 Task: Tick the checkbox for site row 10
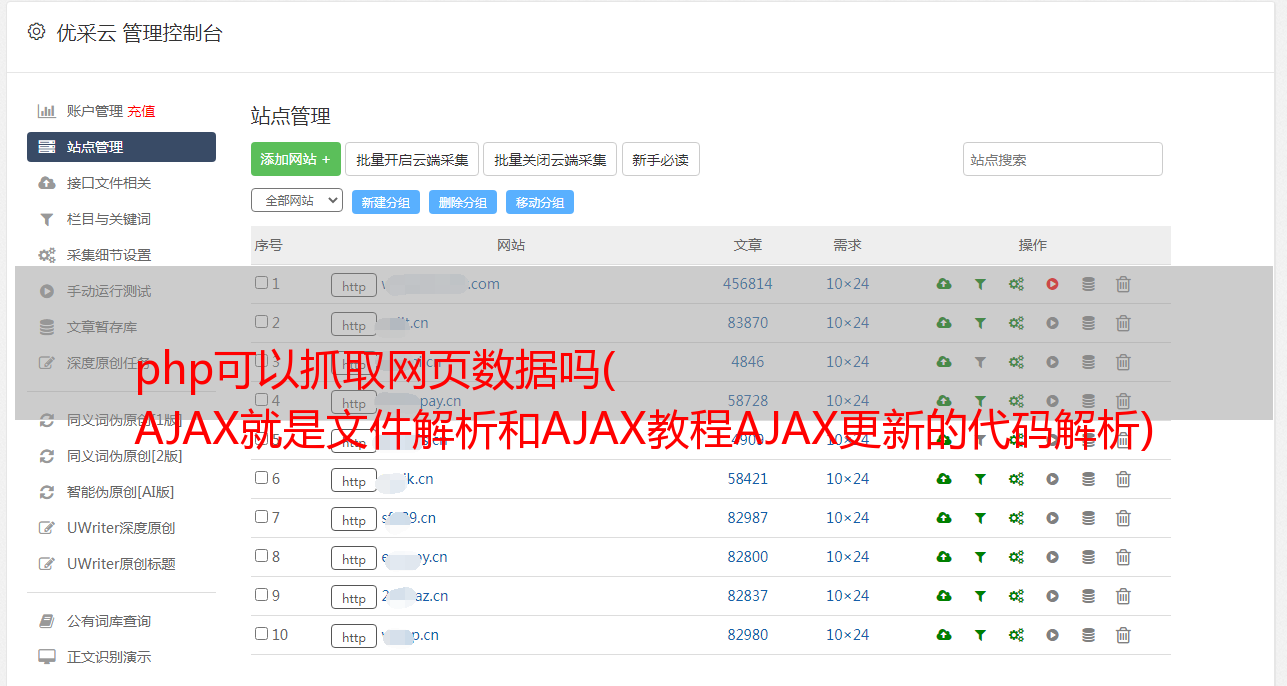261,634
